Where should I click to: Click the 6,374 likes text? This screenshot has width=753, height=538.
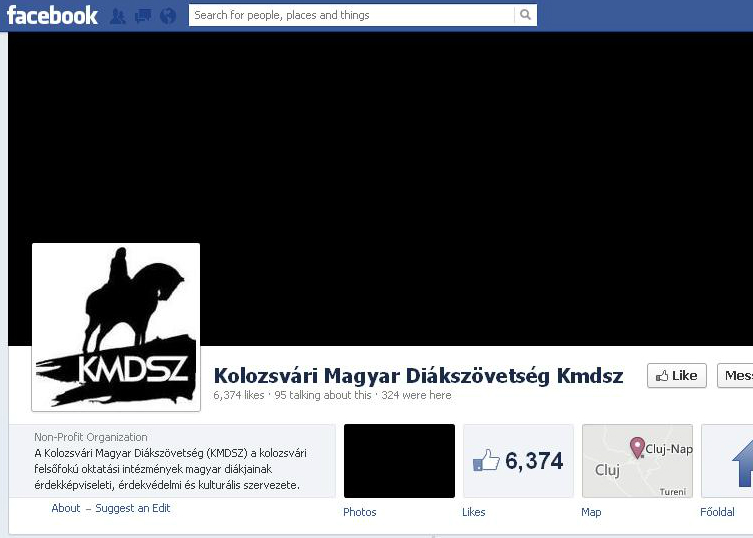coord(239,395)
